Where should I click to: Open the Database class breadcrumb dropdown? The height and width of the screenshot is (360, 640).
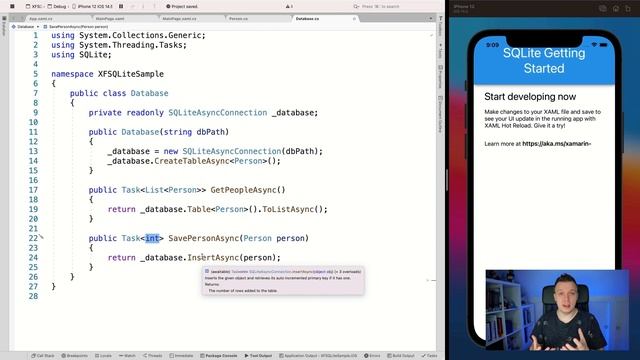pyautogui.click(x=25, y=27)
